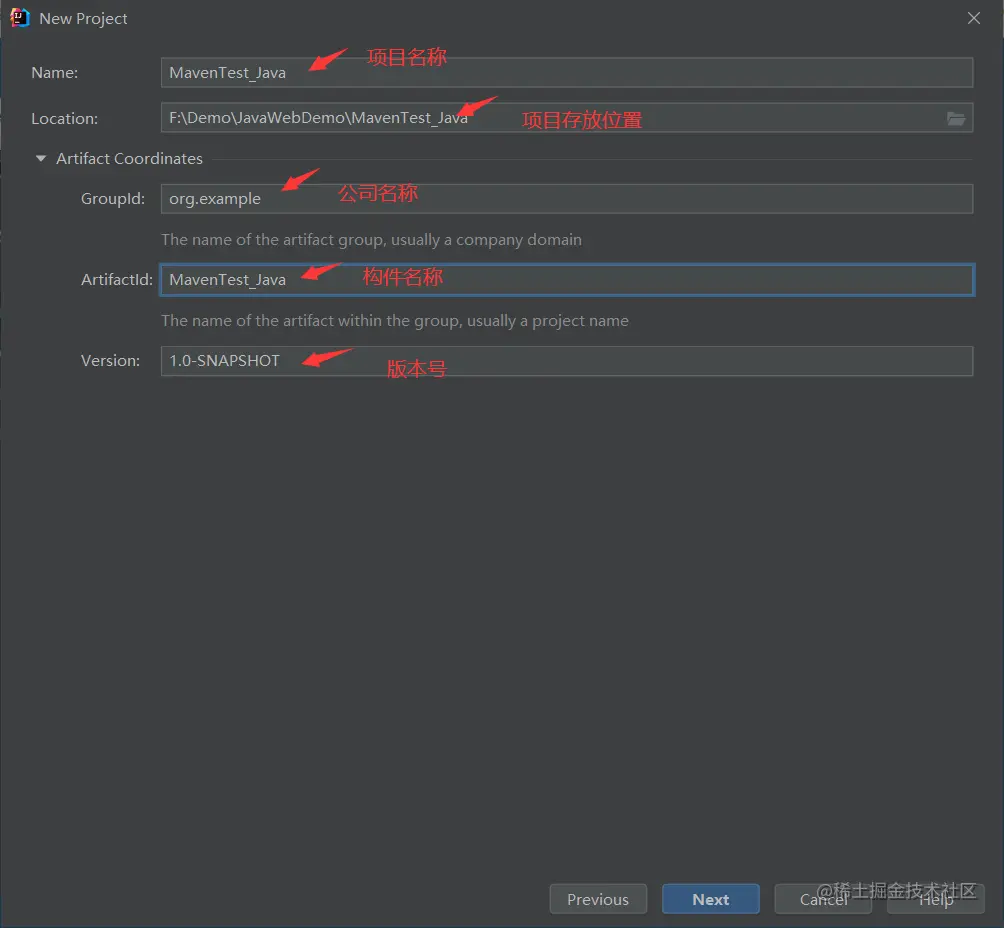Click the 'Artifact Coordinates' section heading
This screenshot has width=1004, height=928.
click(x=129, y=158)
